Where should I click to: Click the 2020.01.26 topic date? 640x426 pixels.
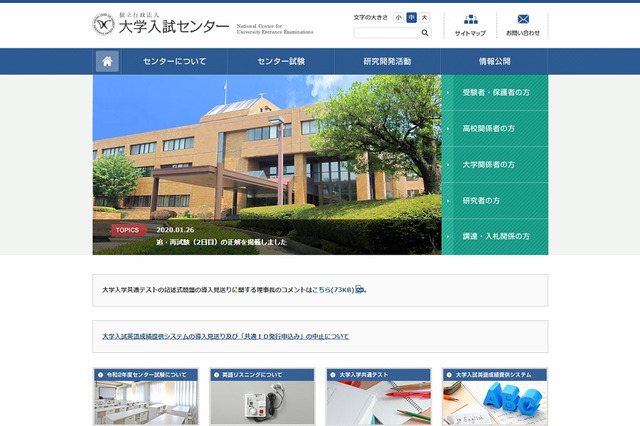point(175,230)
